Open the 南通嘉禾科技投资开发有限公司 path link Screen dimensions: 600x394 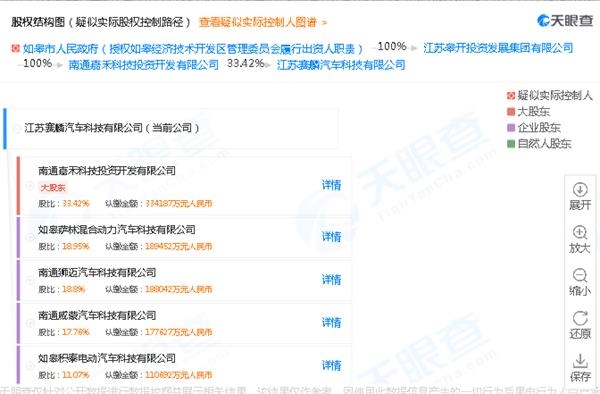coord(143,64)
